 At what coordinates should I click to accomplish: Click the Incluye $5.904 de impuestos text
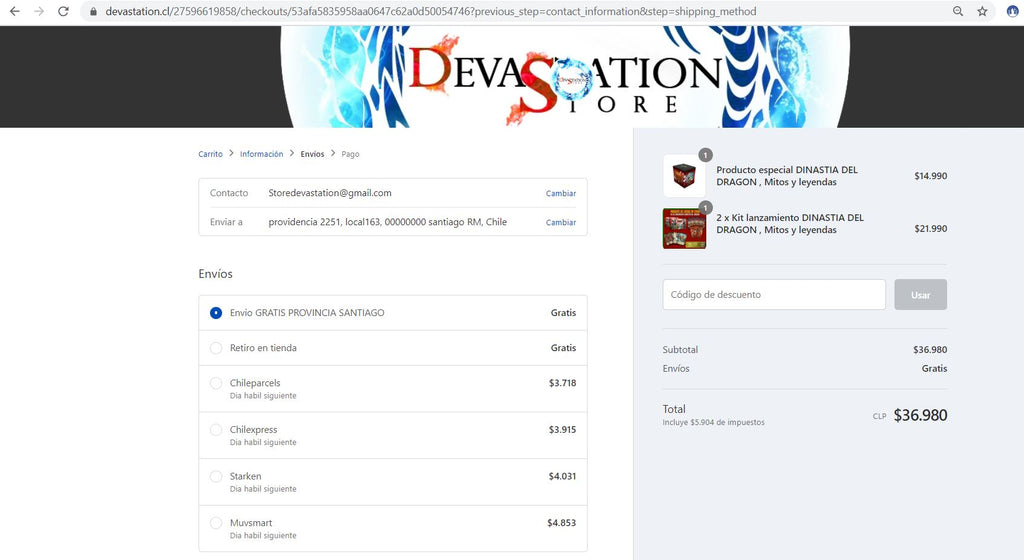[713, 422]
